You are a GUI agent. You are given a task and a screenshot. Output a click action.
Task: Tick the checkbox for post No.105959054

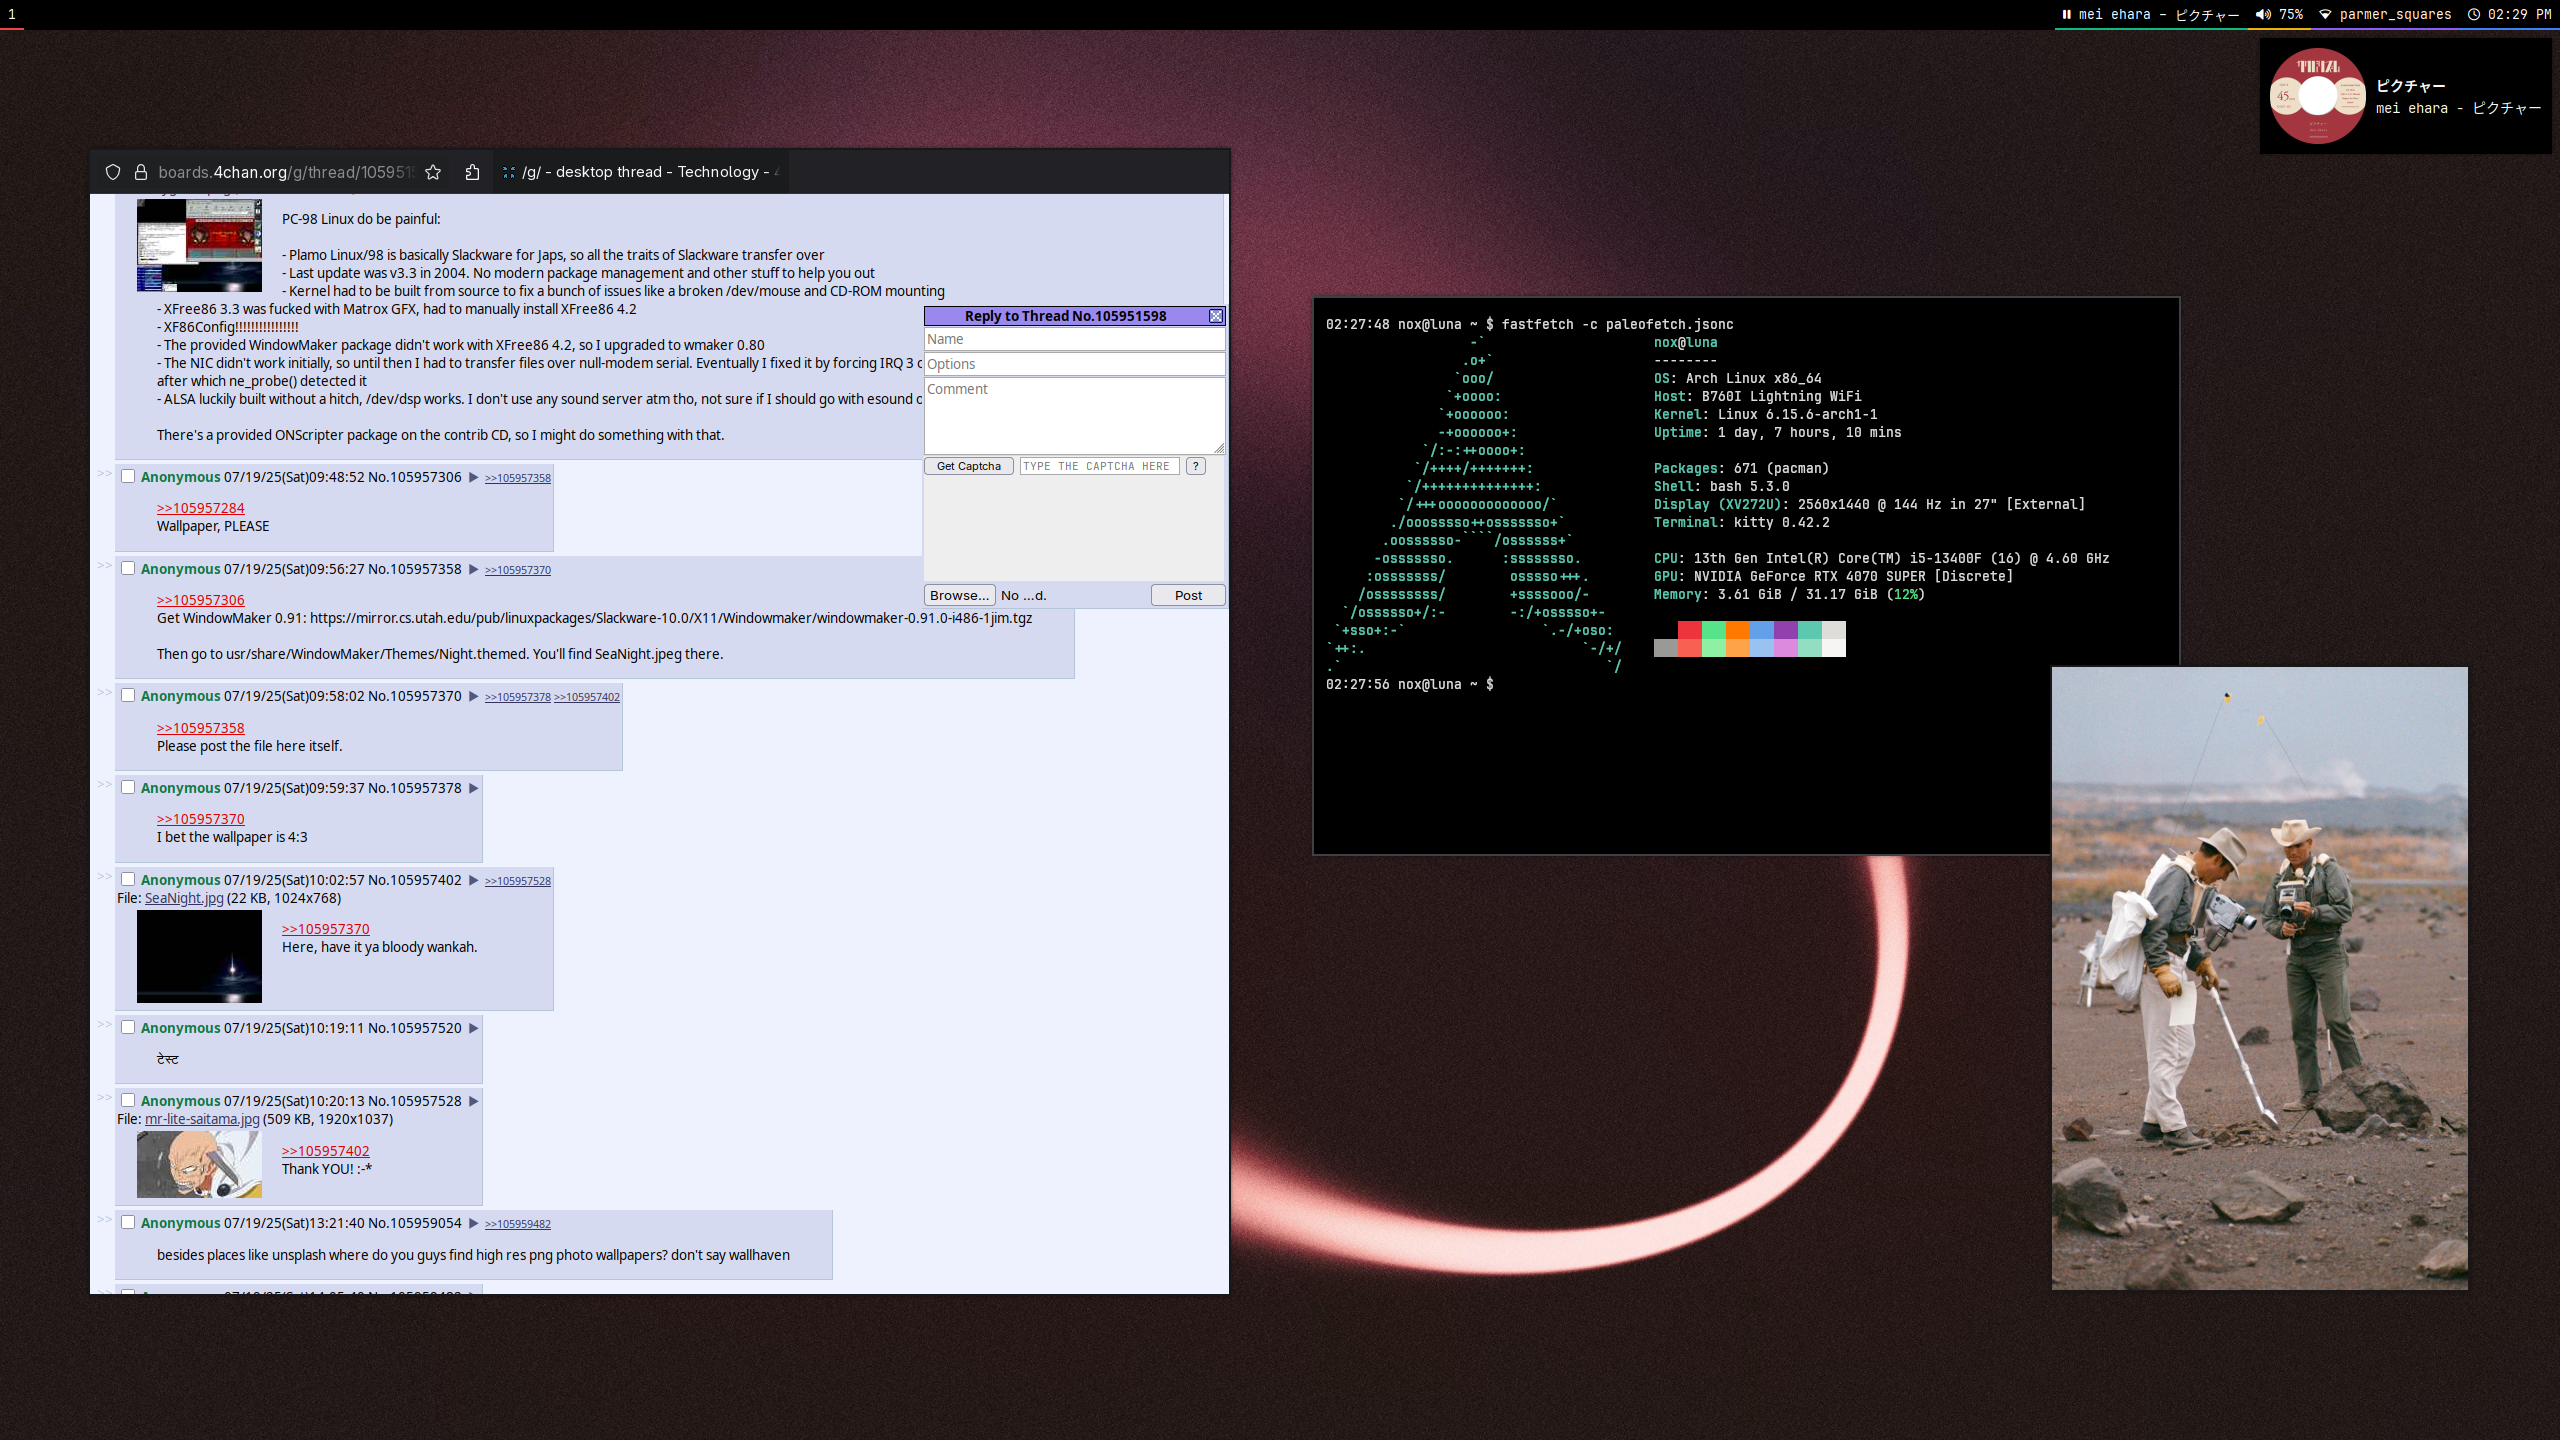[128, 1222]
